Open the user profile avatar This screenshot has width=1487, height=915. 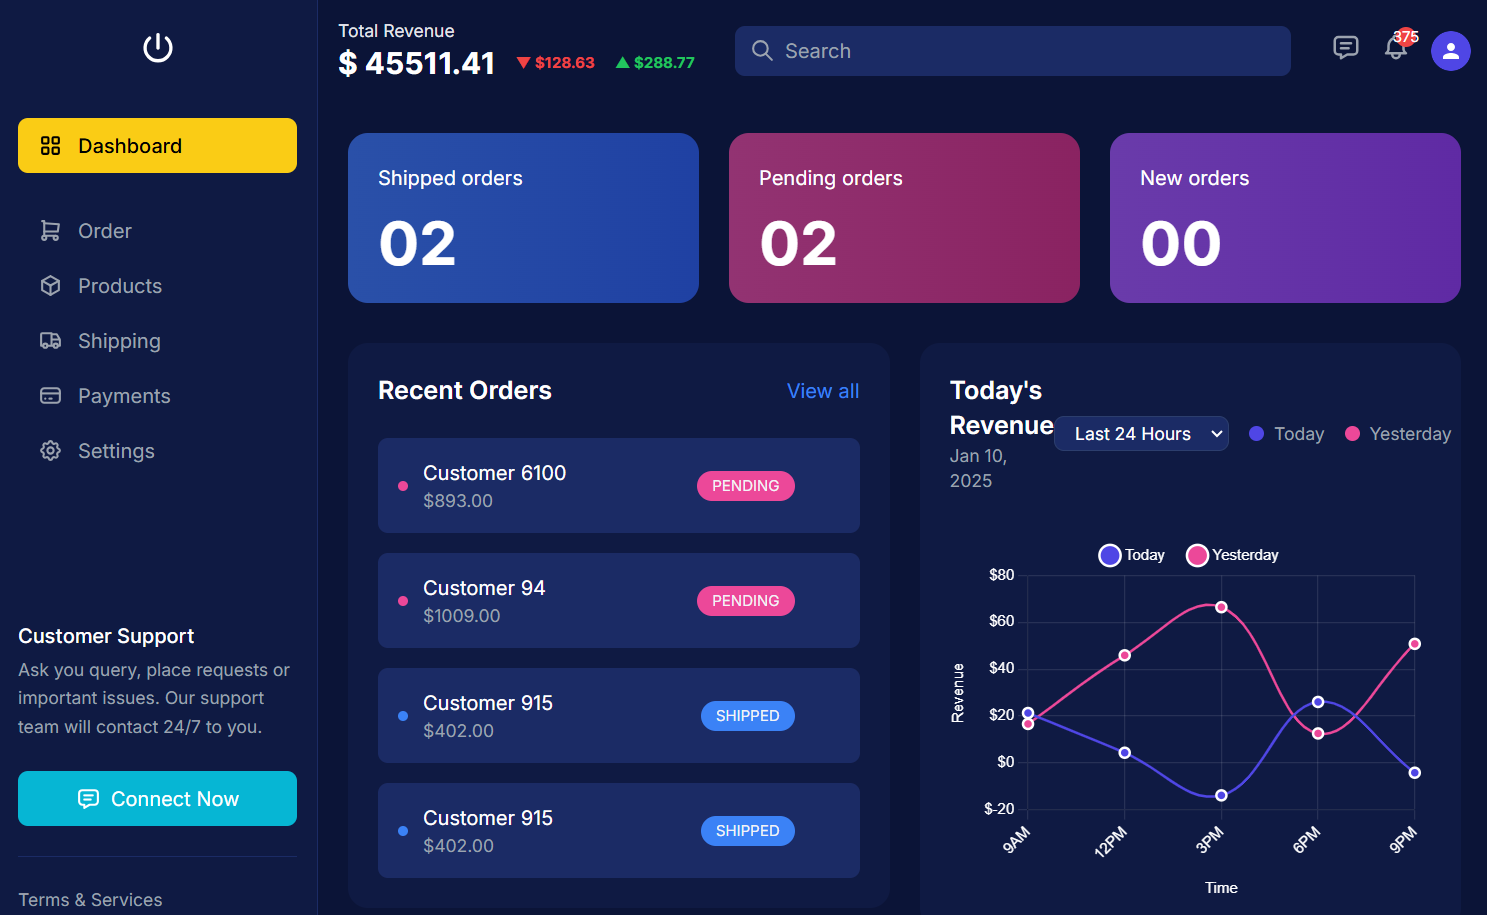pyautogui.click(x=1451, y=51)
